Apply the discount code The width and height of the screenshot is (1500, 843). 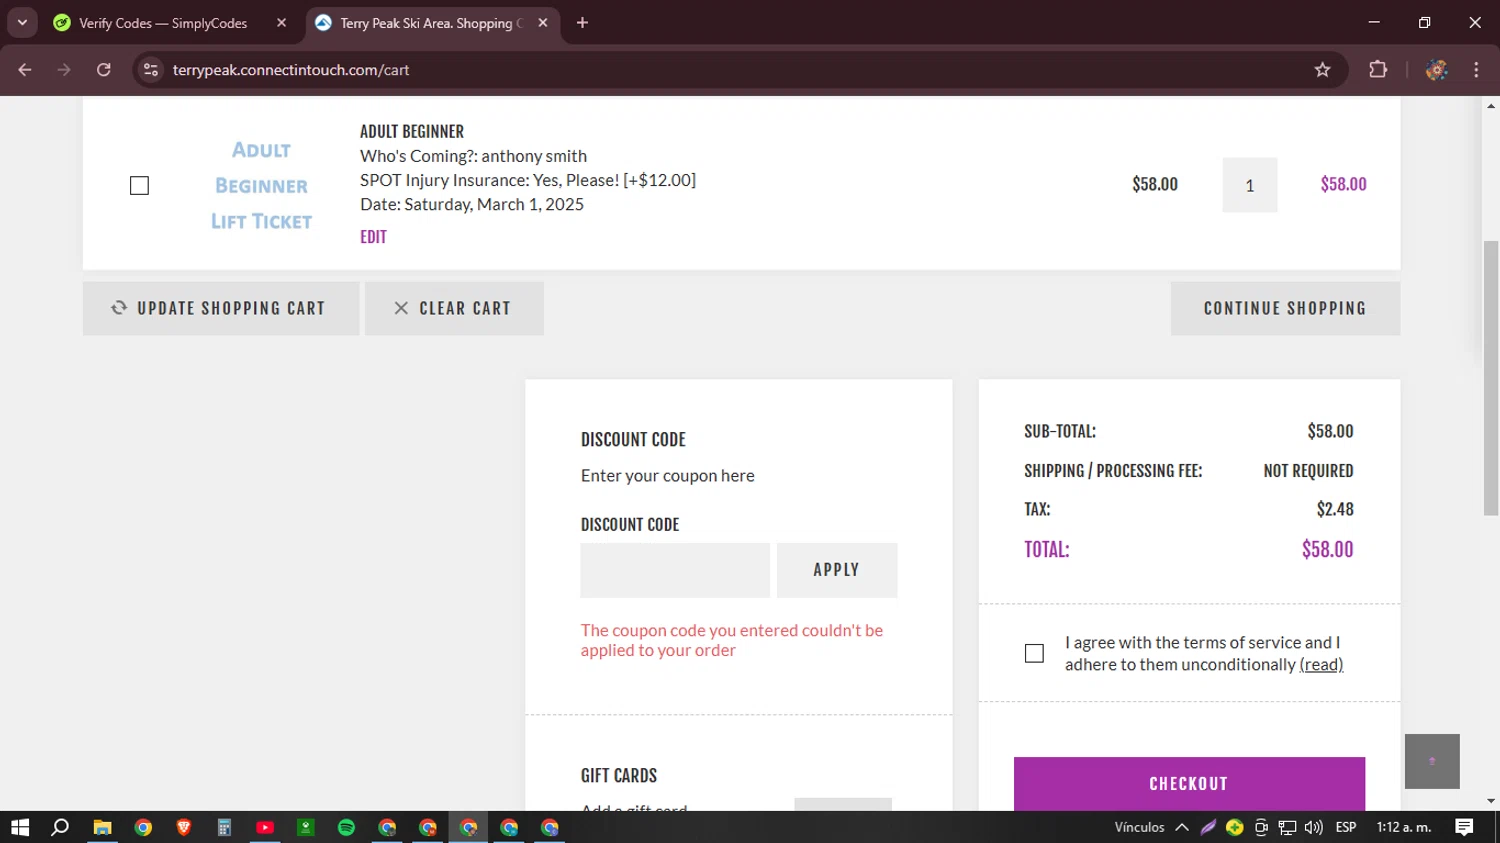pos(836,570)
